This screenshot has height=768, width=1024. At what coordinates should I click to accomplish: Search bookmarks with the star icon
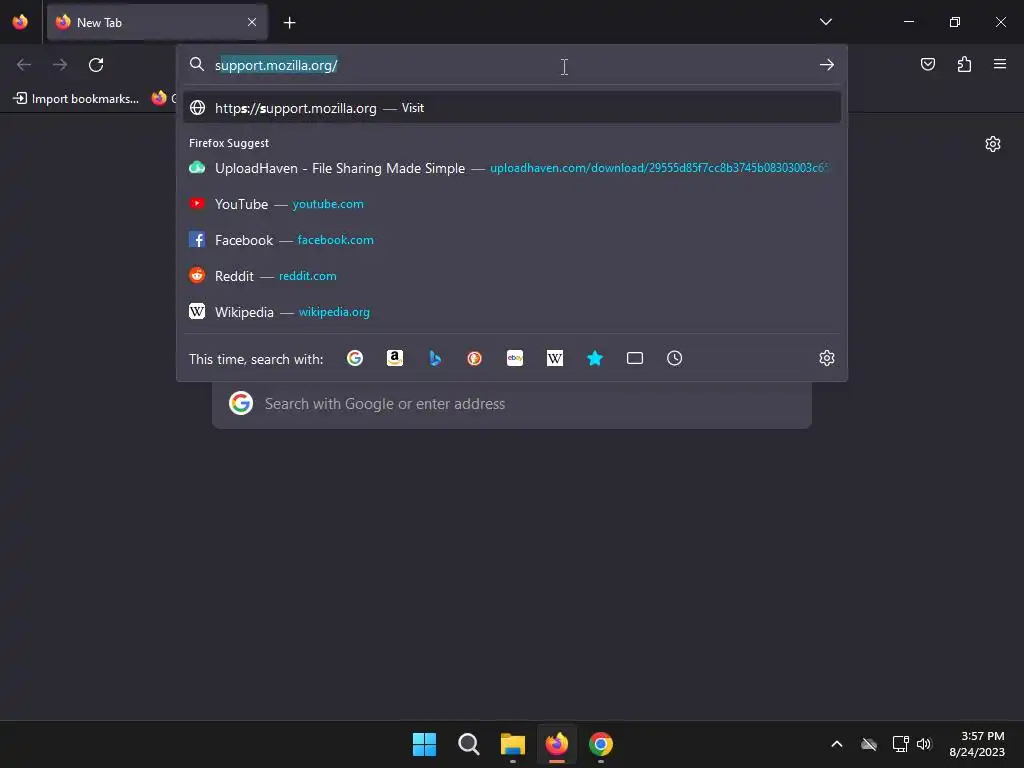pos(595,358)
